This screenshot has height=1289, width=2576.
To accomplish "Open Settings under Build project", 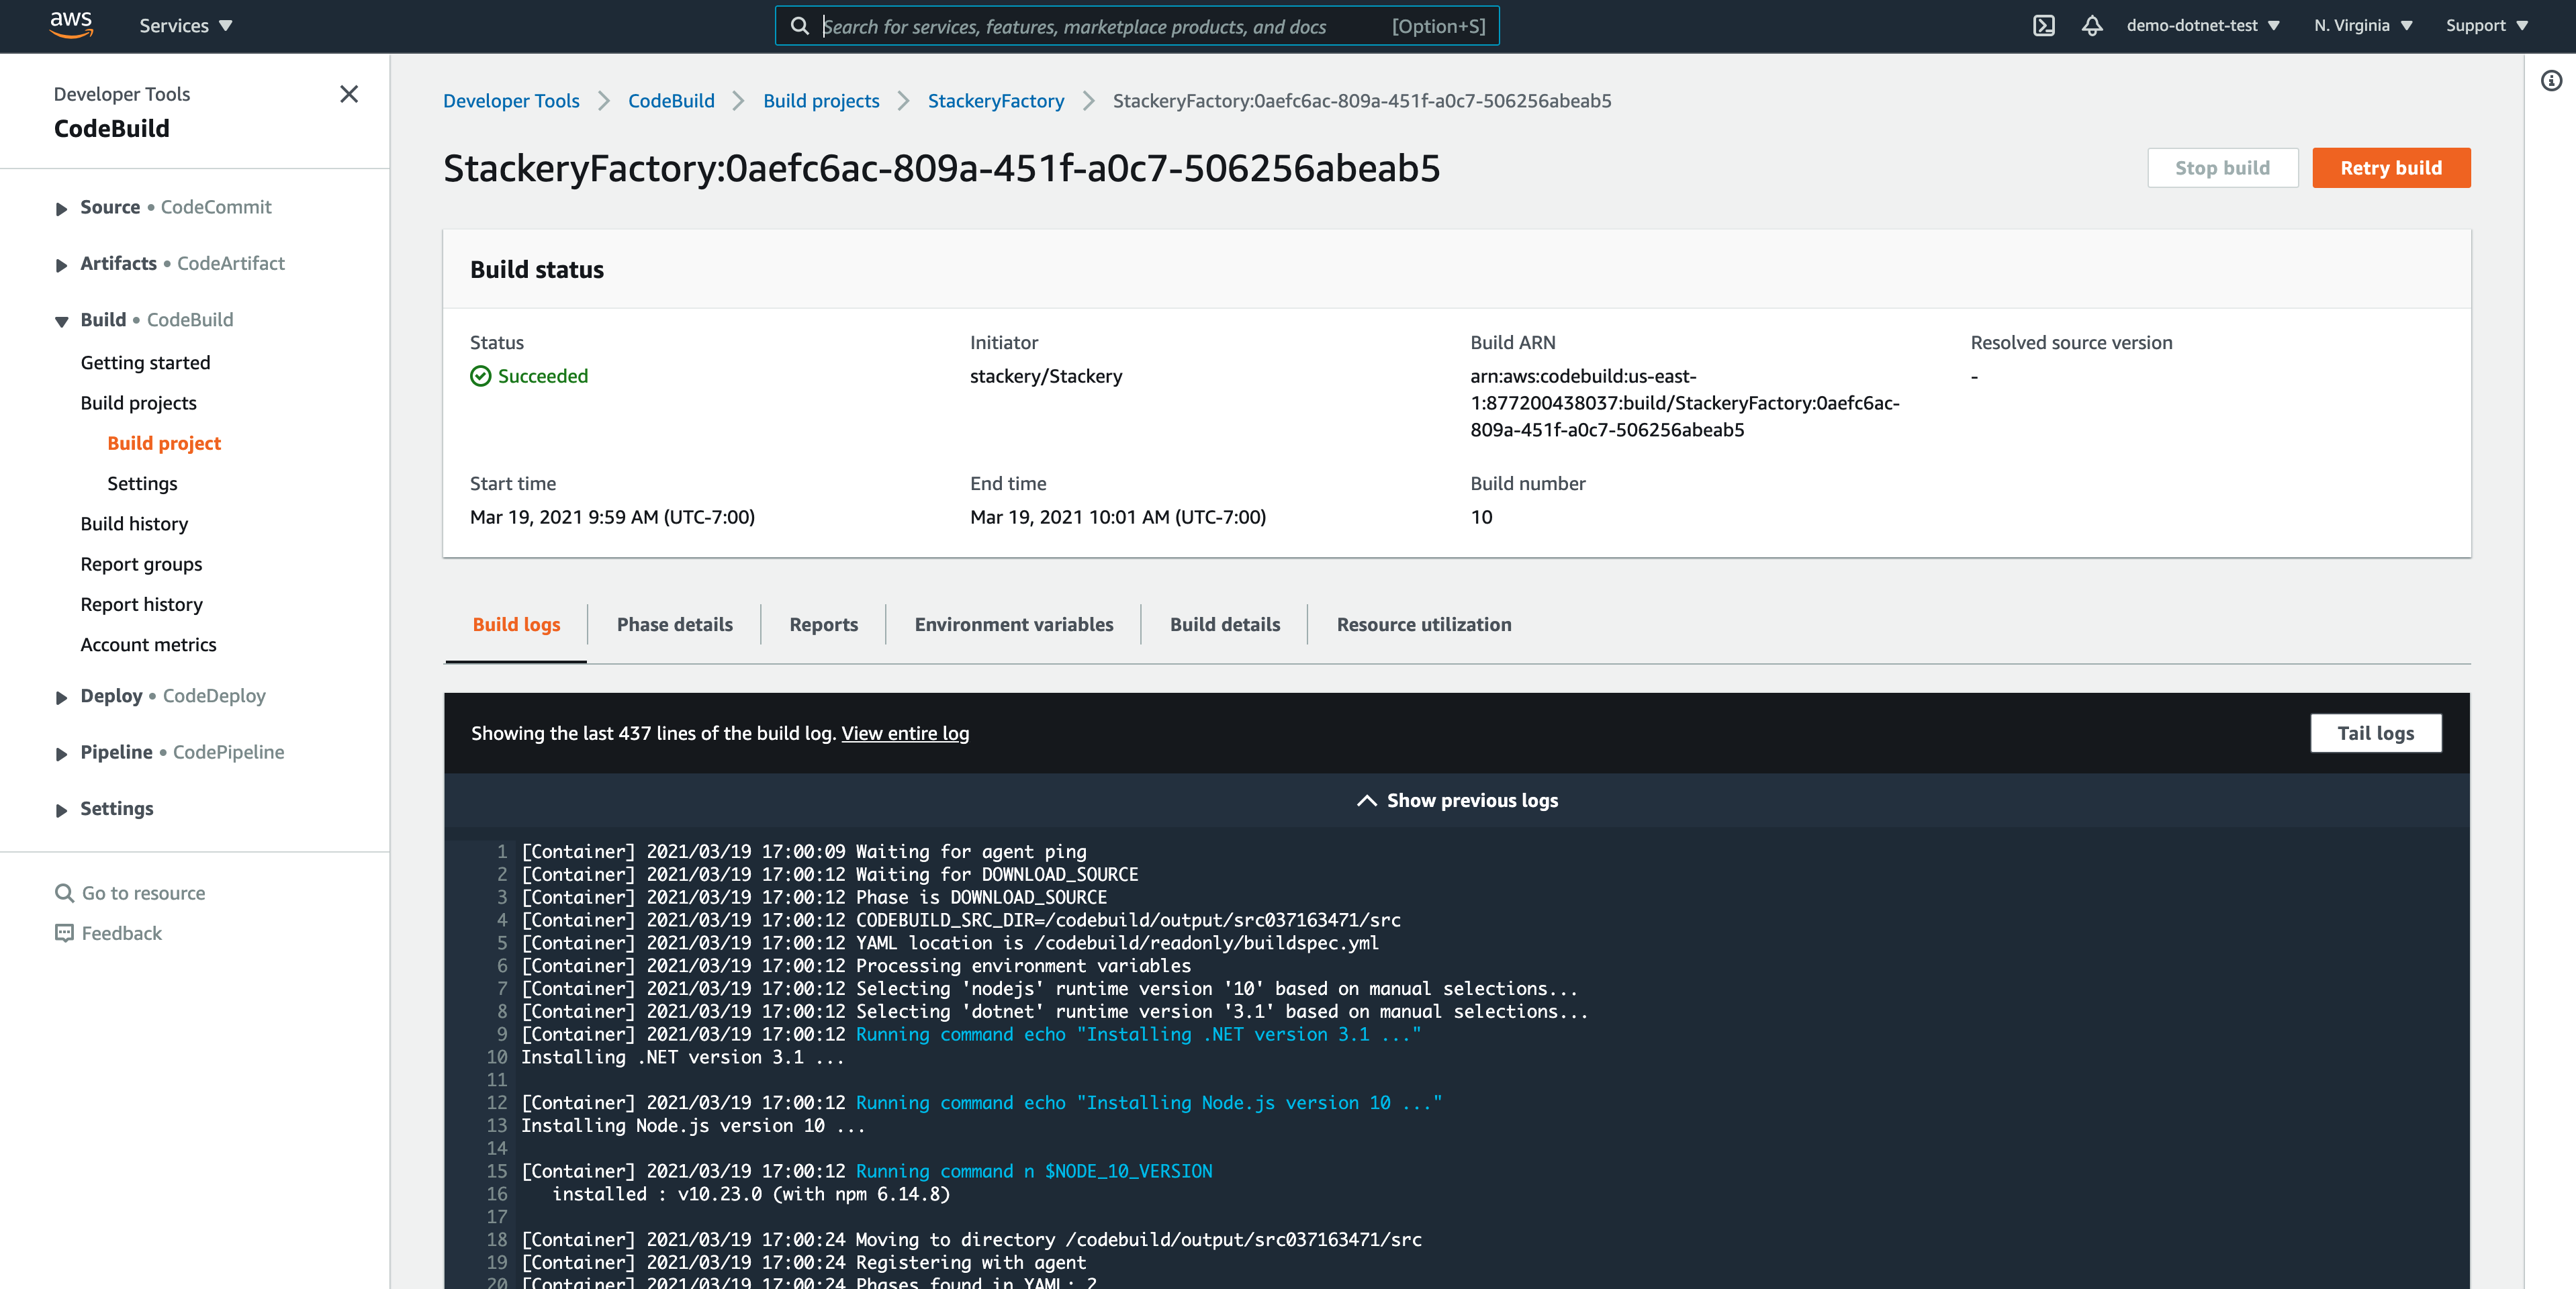I will point(142,484).
